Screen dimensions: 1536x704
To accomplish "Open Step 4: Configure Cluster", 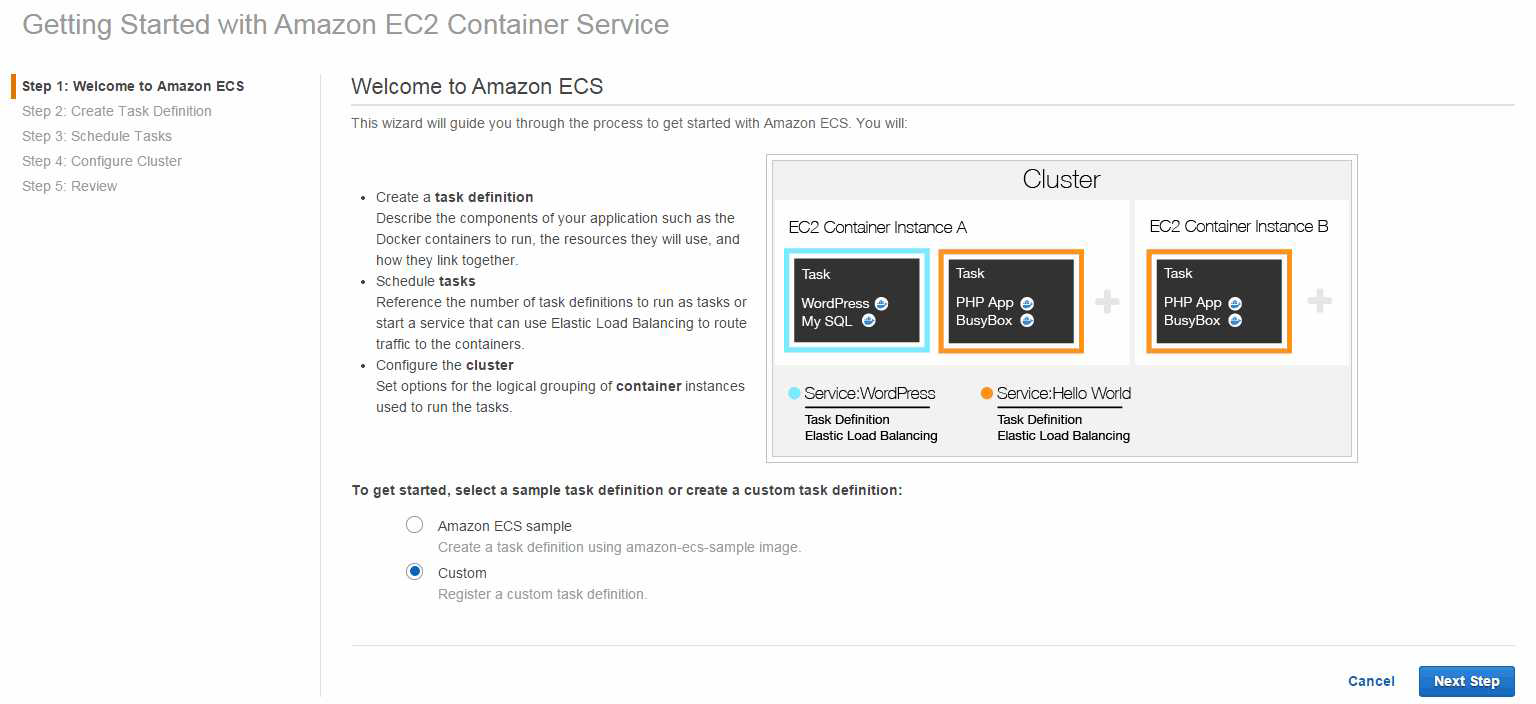I will (102, 161).
